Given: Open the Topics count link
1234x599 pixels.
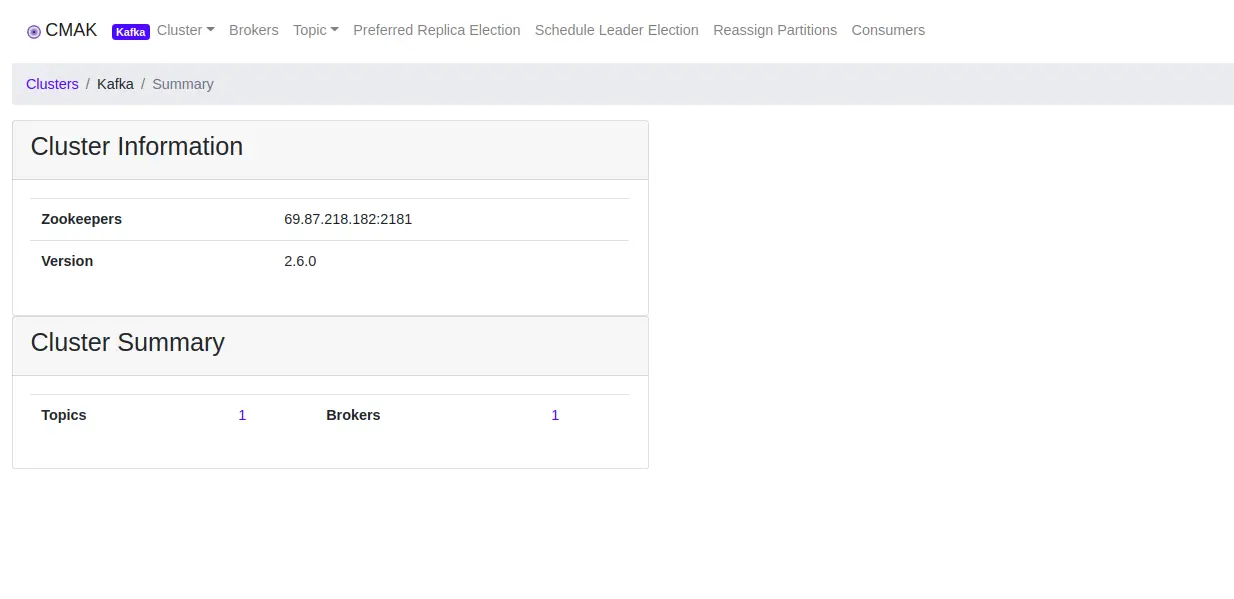Looking at the screenshot, I should (242, 415).
